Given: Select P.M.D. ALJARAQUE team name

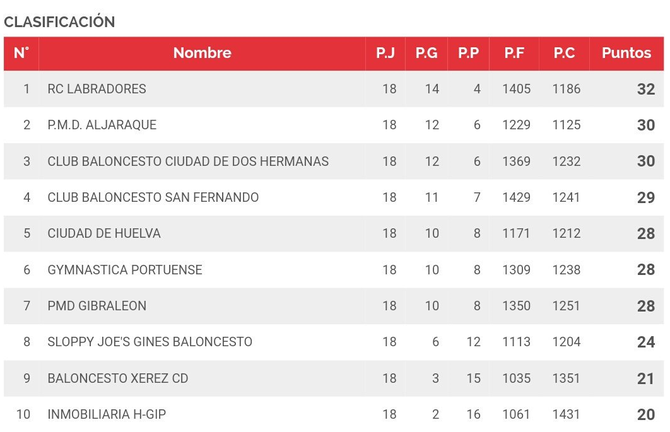Looking at the screenshot, I should point(102,125).
